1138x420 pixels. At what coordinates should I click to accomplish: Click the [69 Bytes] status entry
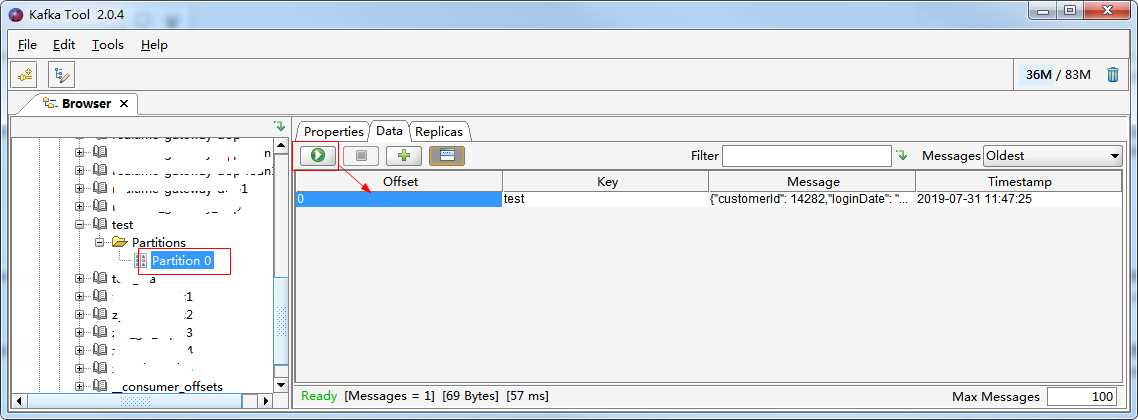470,396
